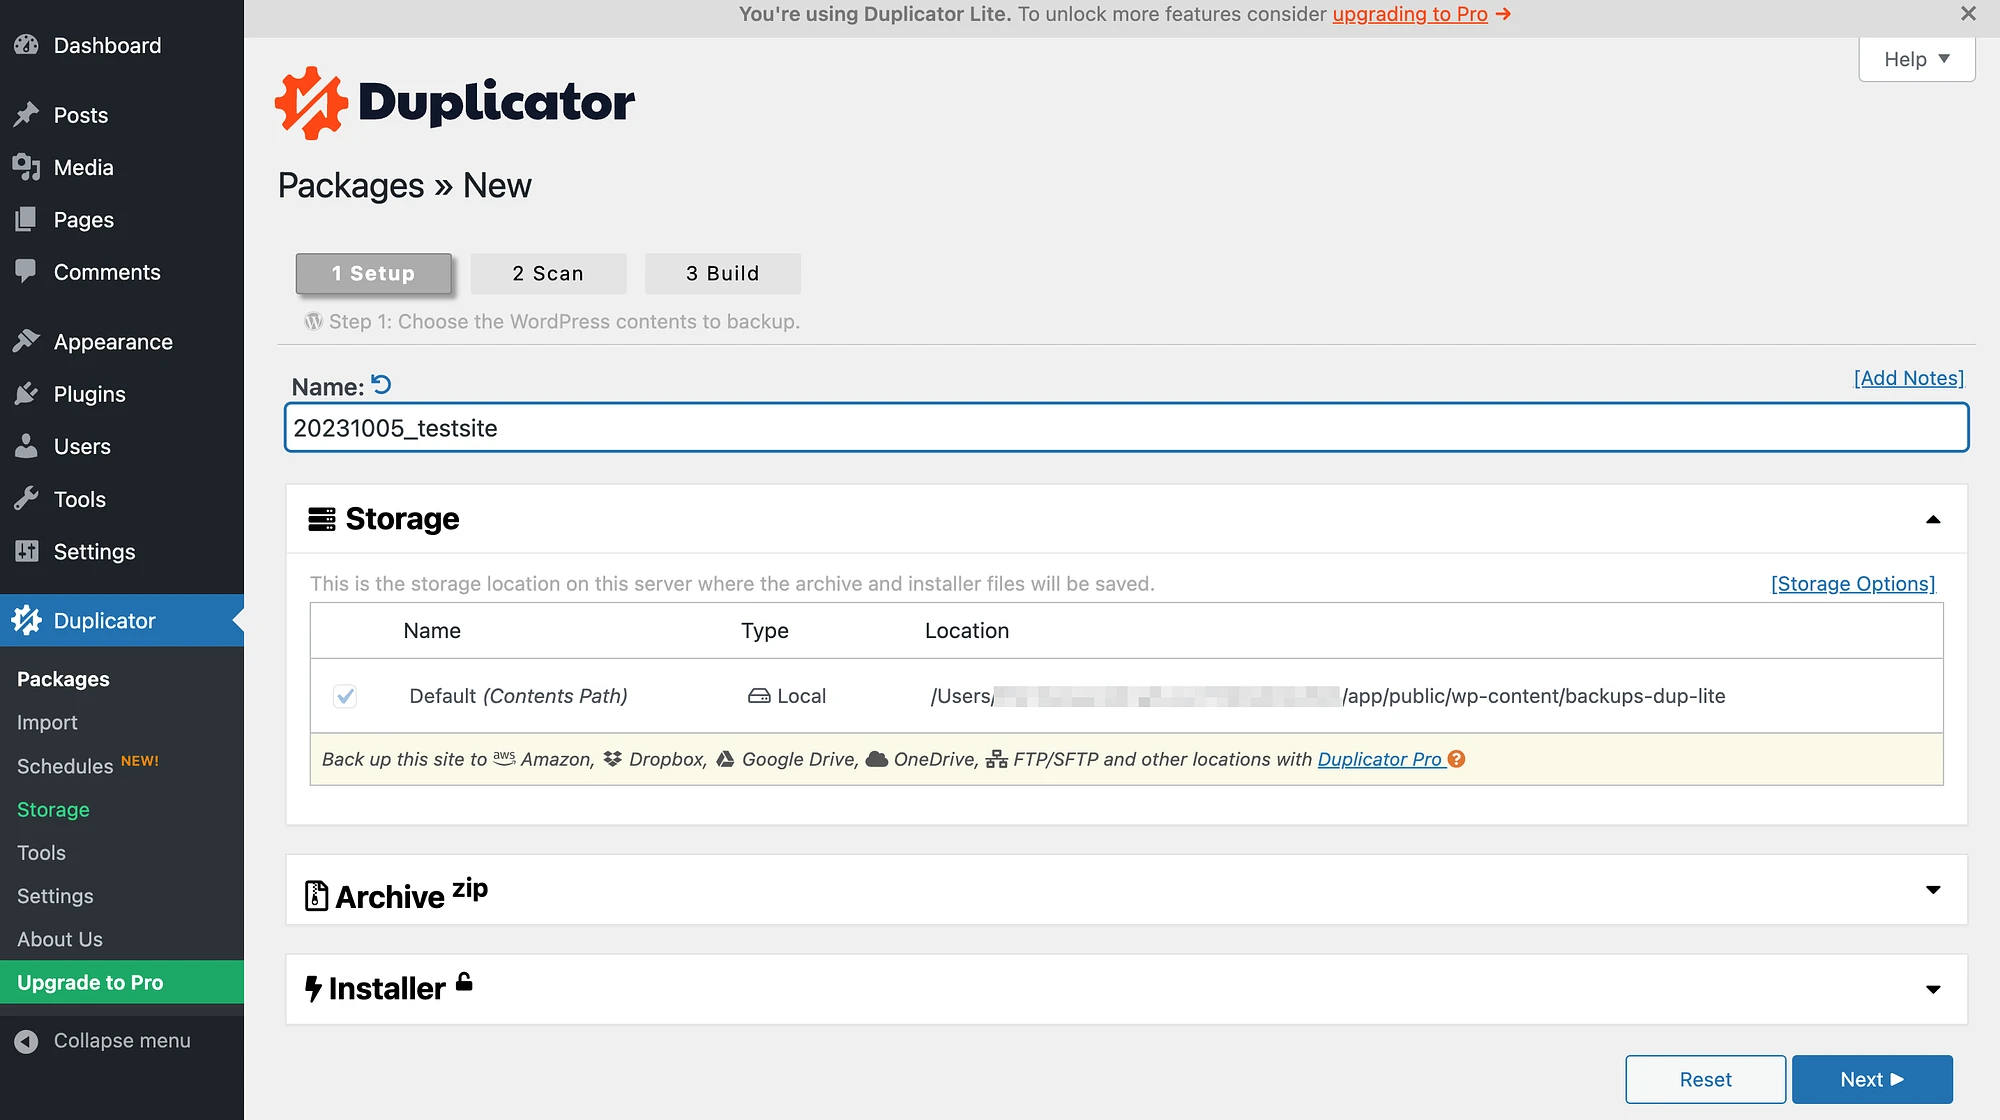Click the Dashboard menu icon
Screen dimensions: 2000x1120
(x=25, y=45)
